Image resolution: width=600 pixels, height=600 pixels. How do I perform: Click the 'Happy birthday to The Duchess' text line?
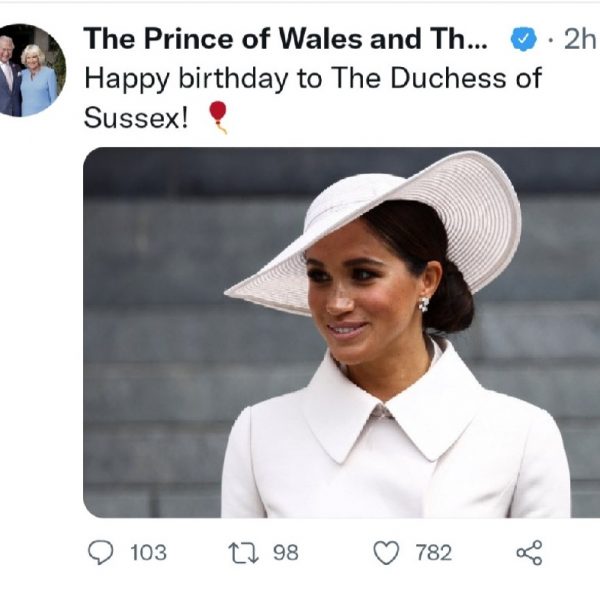313,78
